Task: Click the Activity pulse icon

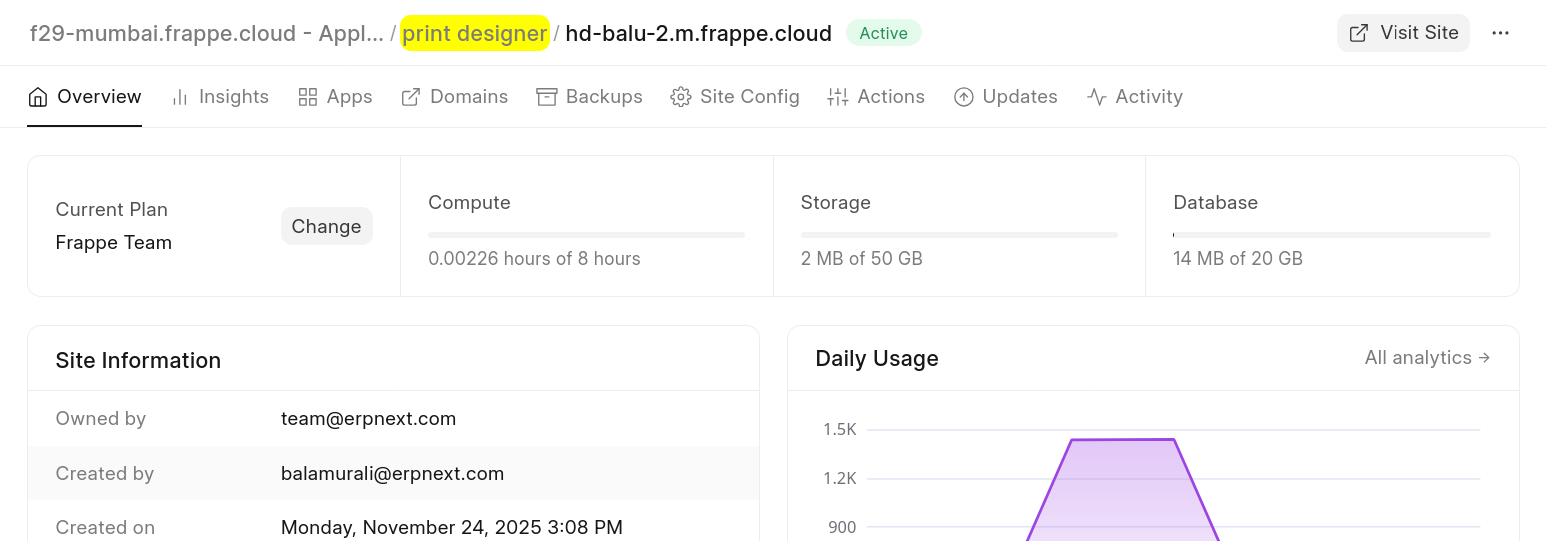Action: tap(1097, 97)
